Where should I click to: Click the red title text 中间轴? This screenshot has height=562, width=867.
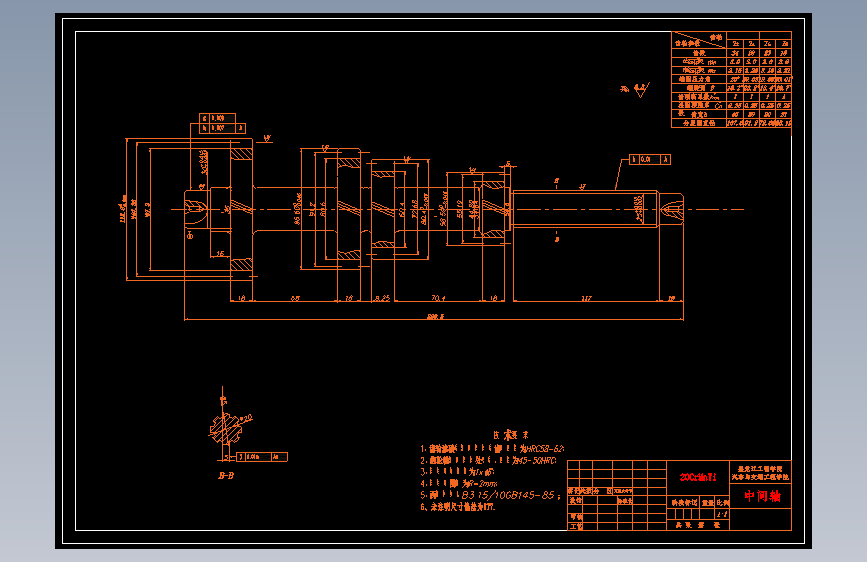(762, 496)
